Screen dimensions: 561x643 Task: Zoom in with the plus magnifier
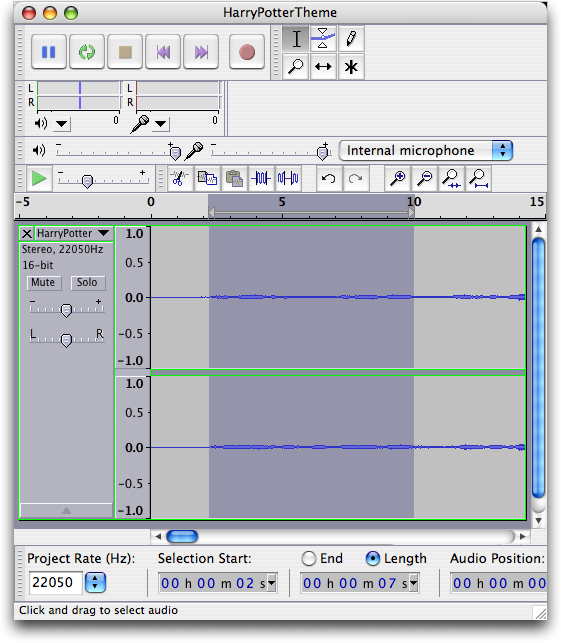397,178
